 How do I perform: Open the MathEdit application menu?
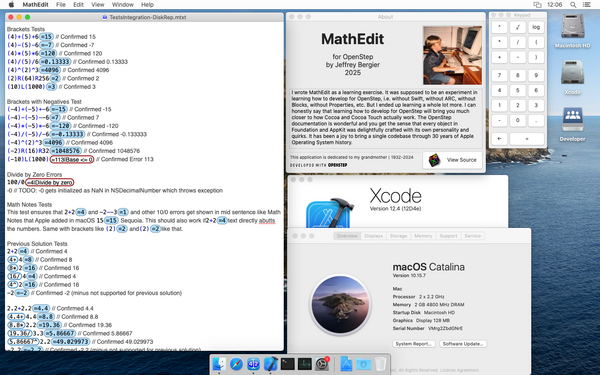[35, 5]
